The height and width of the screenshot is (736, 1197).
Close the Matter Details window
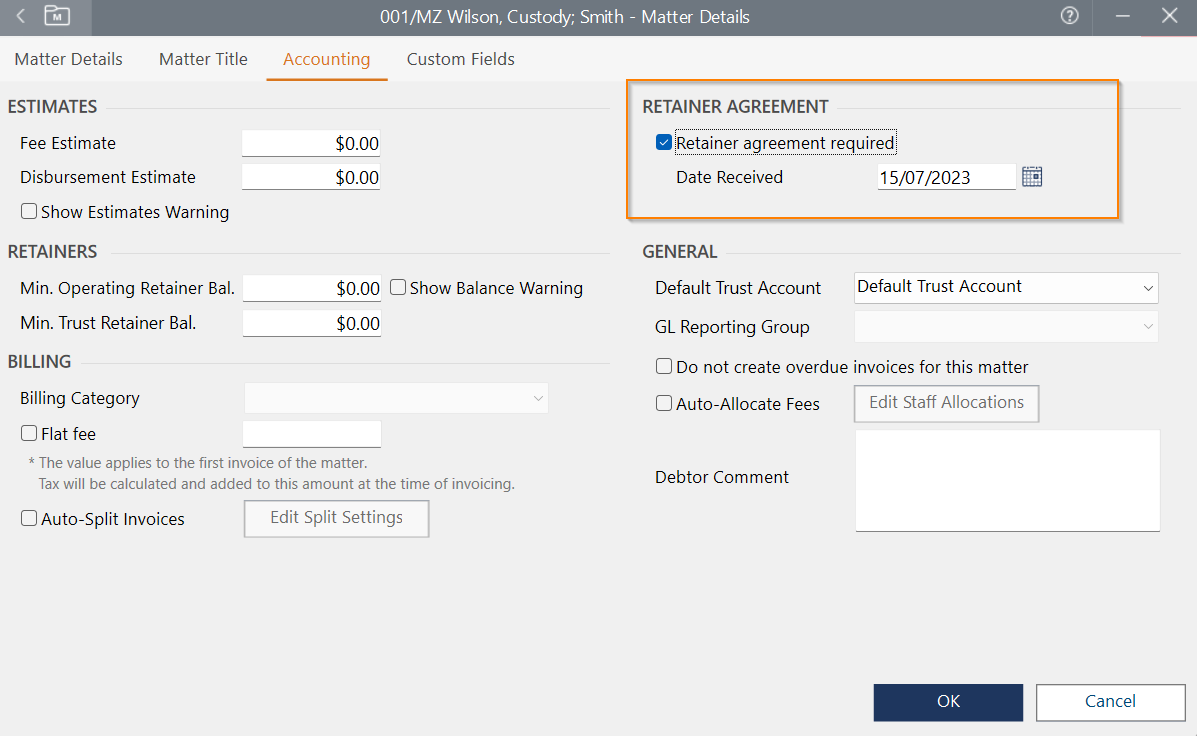1168,16
